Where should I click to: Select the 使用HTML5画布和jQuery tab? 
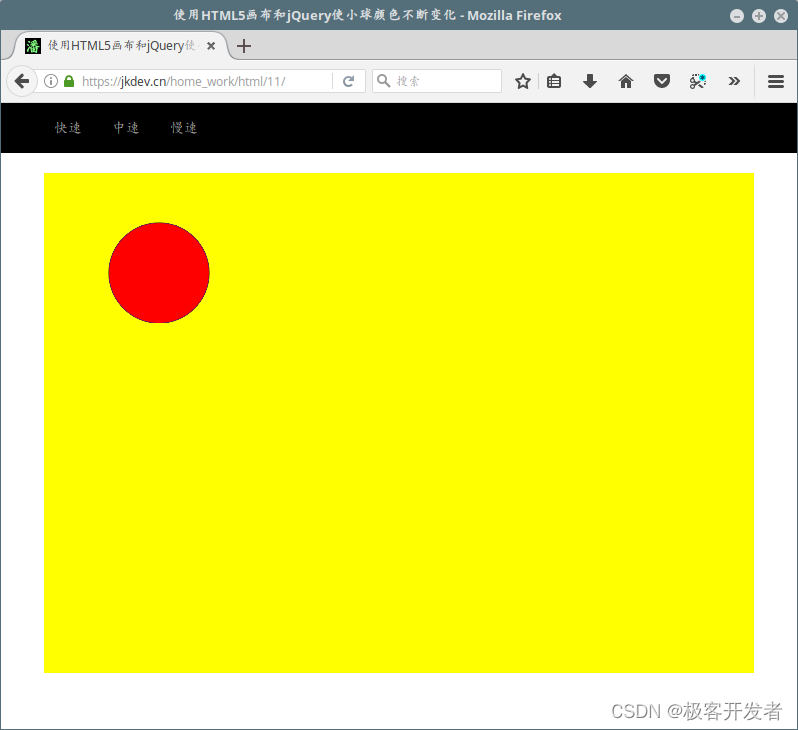click(x=121, y=46)
